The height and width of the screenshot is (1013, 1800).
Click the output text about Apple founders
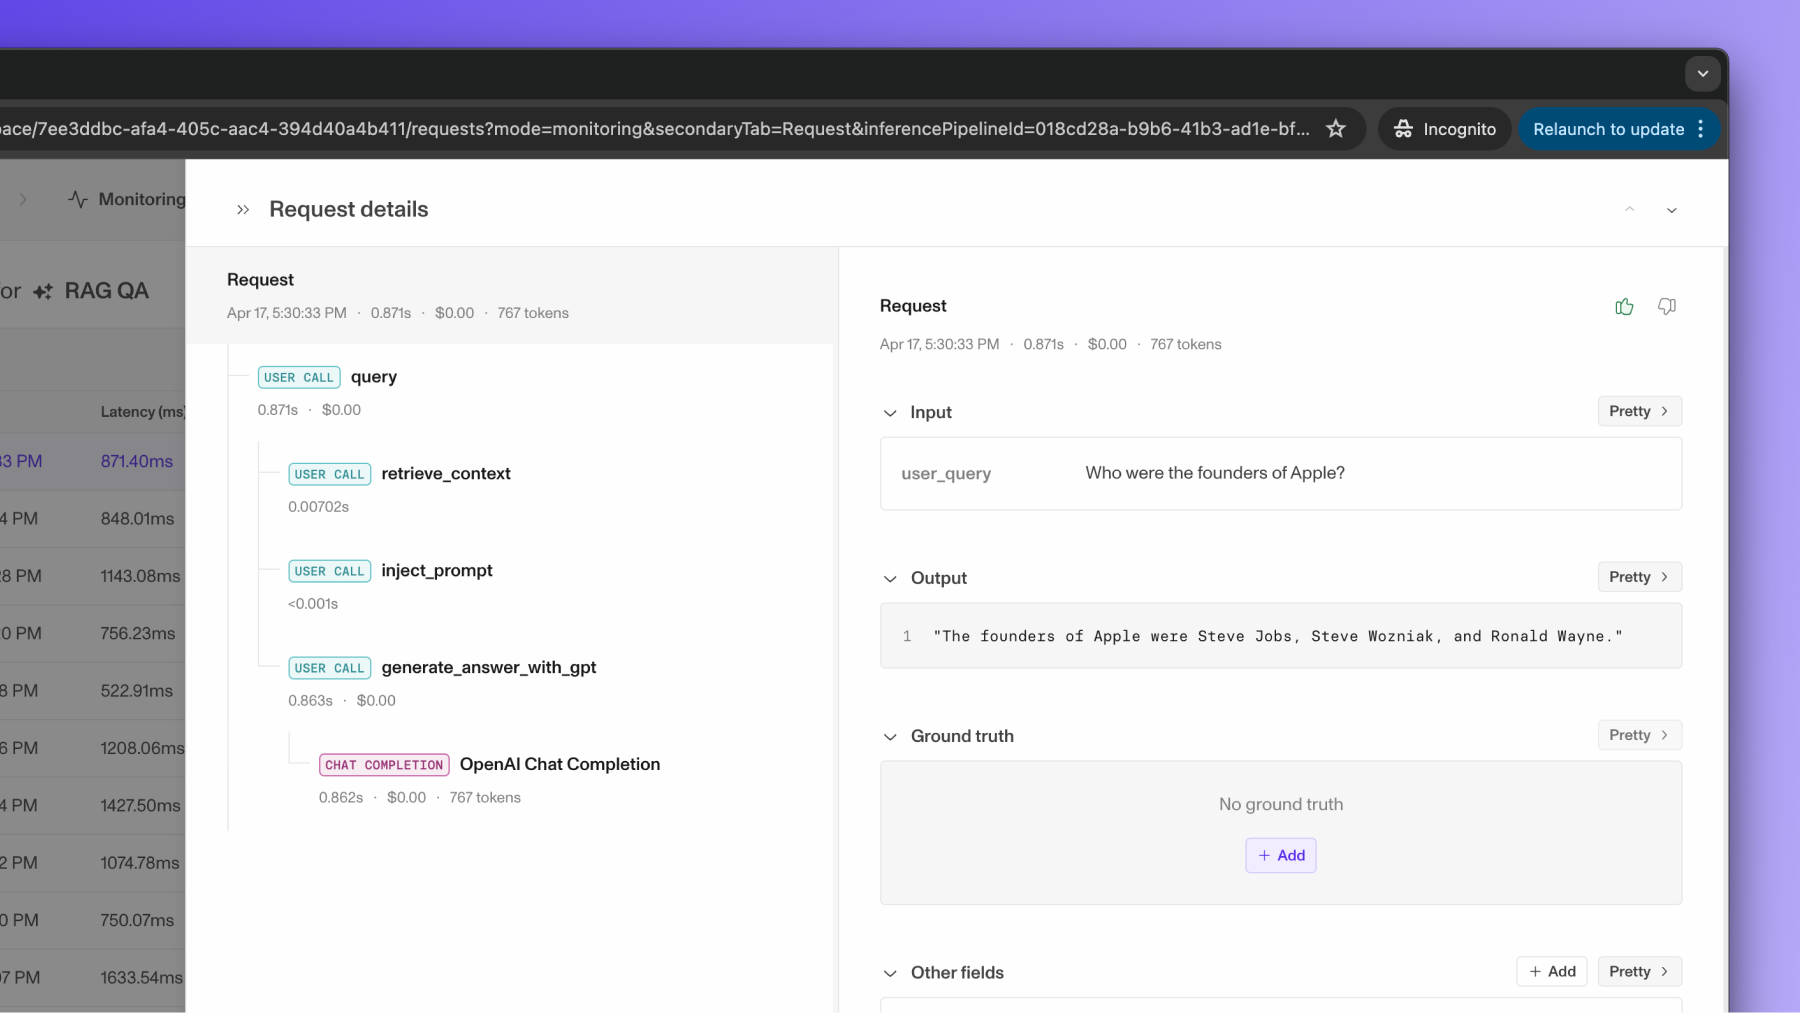pyautogui.click(x=1277, y=636)
